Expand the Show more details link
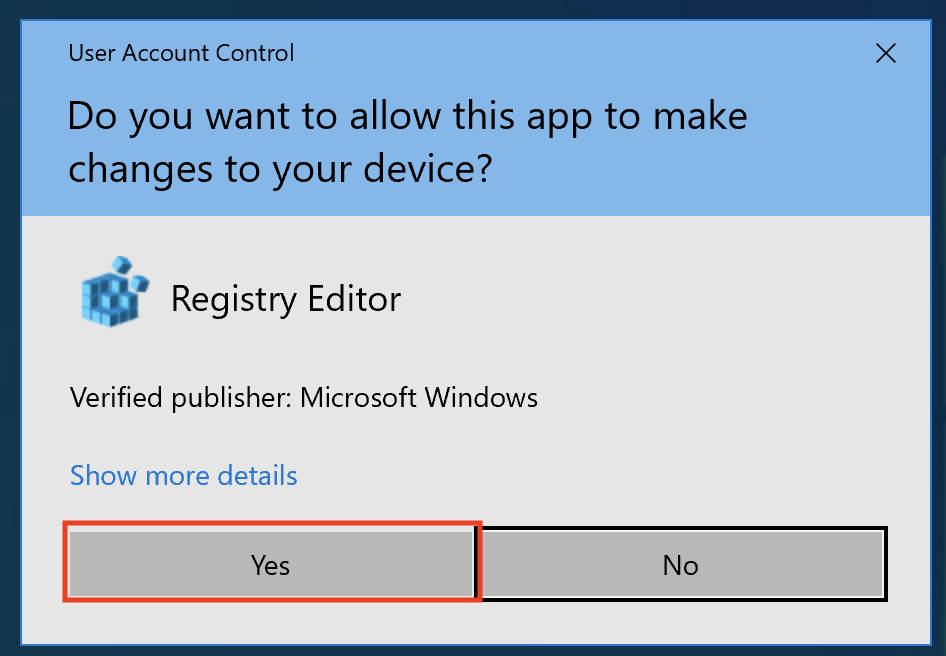Viewport: 946px width, 656px height. click(183, 476)
